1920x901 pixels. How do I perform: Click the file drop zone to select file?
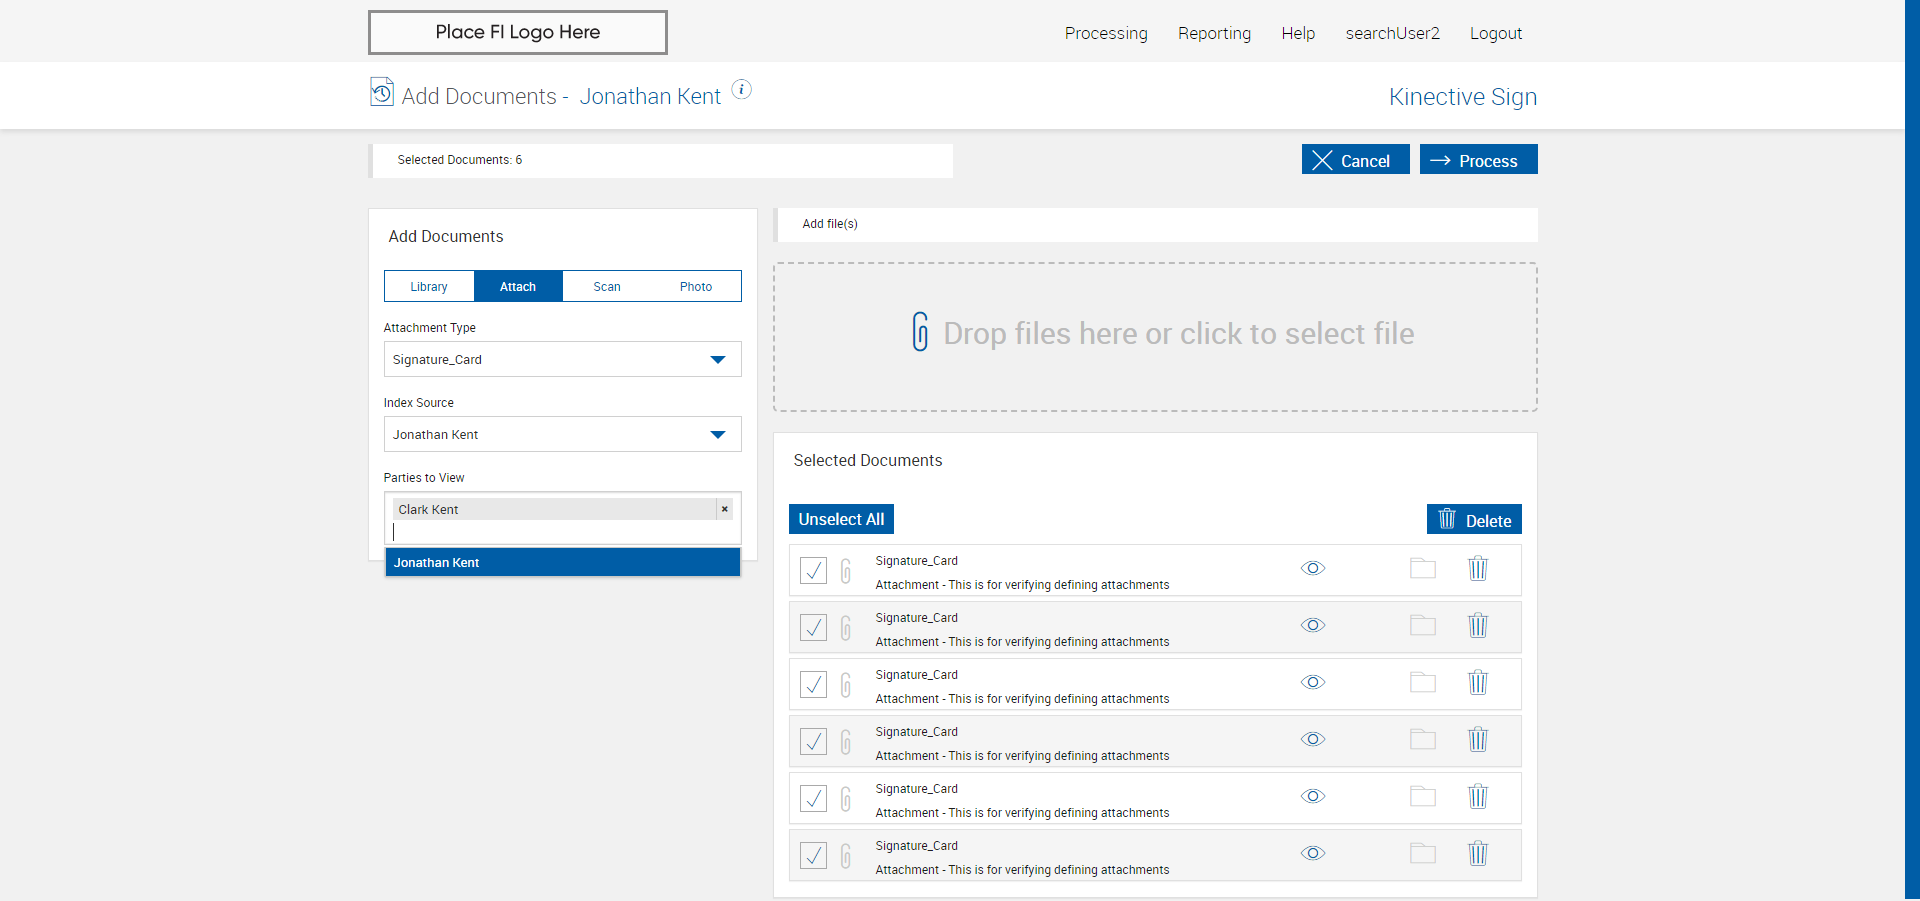(1155, 336)
